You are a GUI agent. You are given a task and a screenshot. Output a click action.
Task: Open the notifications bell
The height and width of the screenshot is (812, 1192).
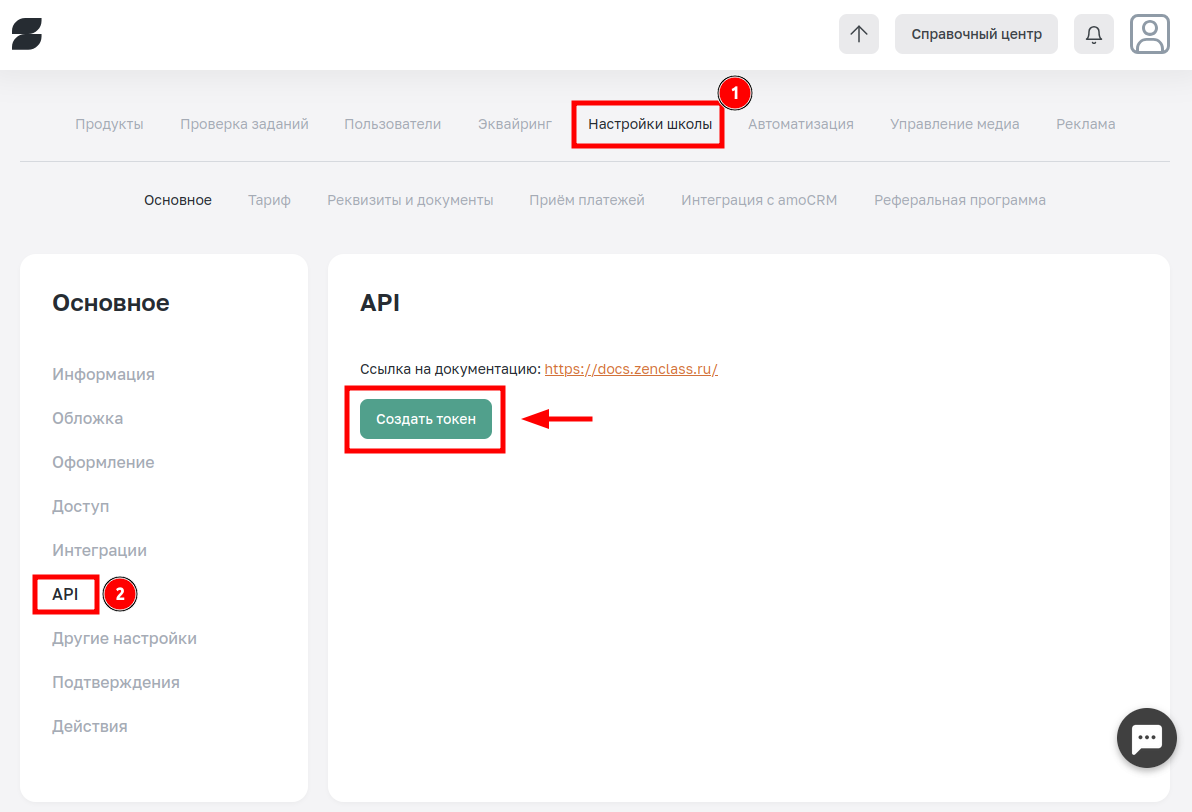point(1093,34)
